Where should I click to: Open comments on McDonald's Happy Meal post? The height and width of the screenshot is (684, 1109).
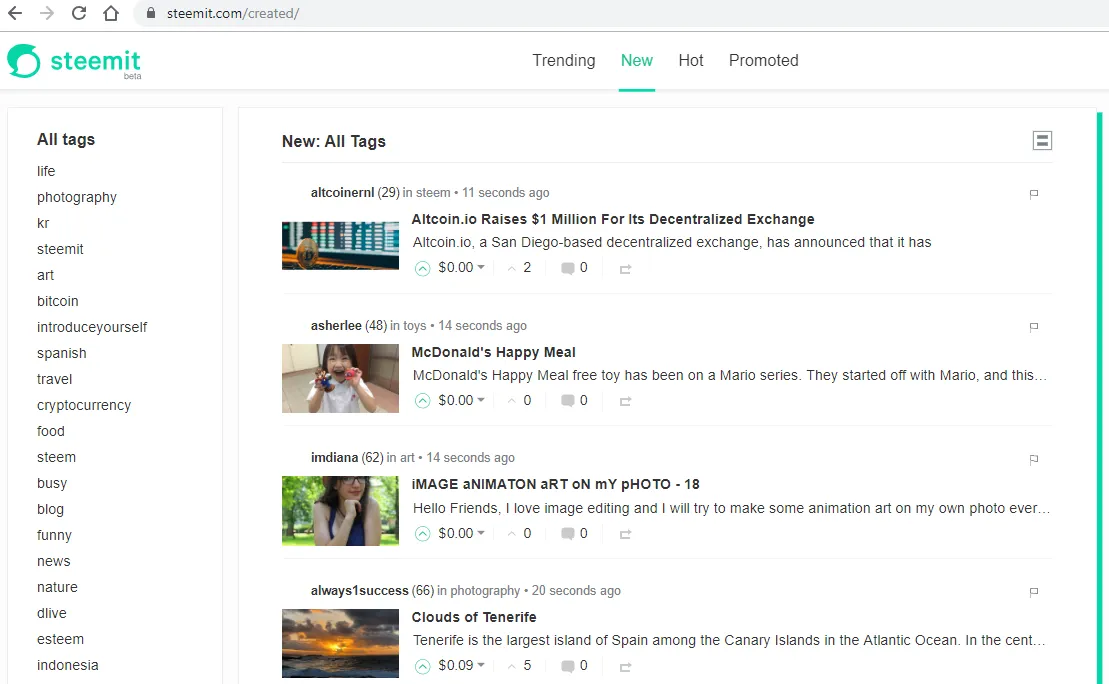click(x=574, y=401)
